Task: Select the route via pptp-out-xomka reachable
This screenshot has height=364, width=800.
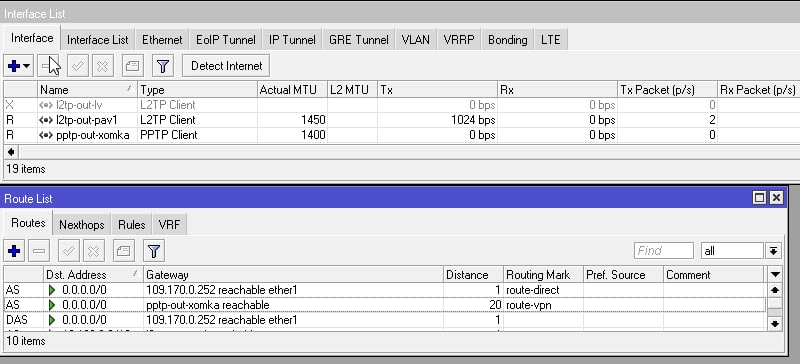Action: click(385, 305)
